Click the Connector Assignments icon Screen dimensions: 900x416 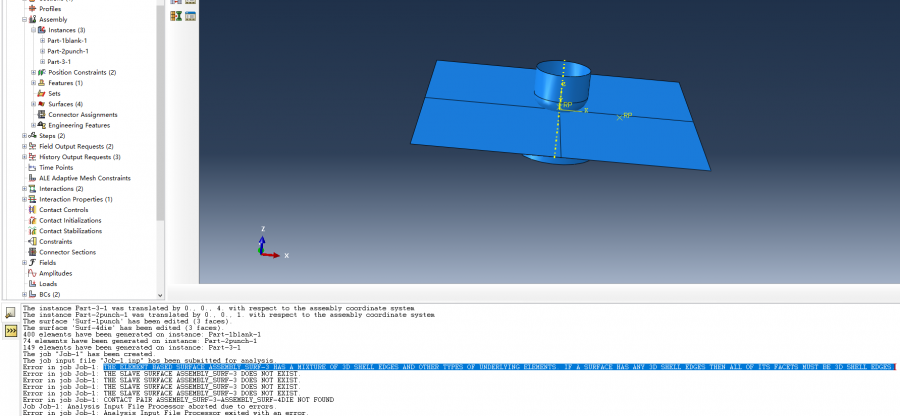[41, 115]
